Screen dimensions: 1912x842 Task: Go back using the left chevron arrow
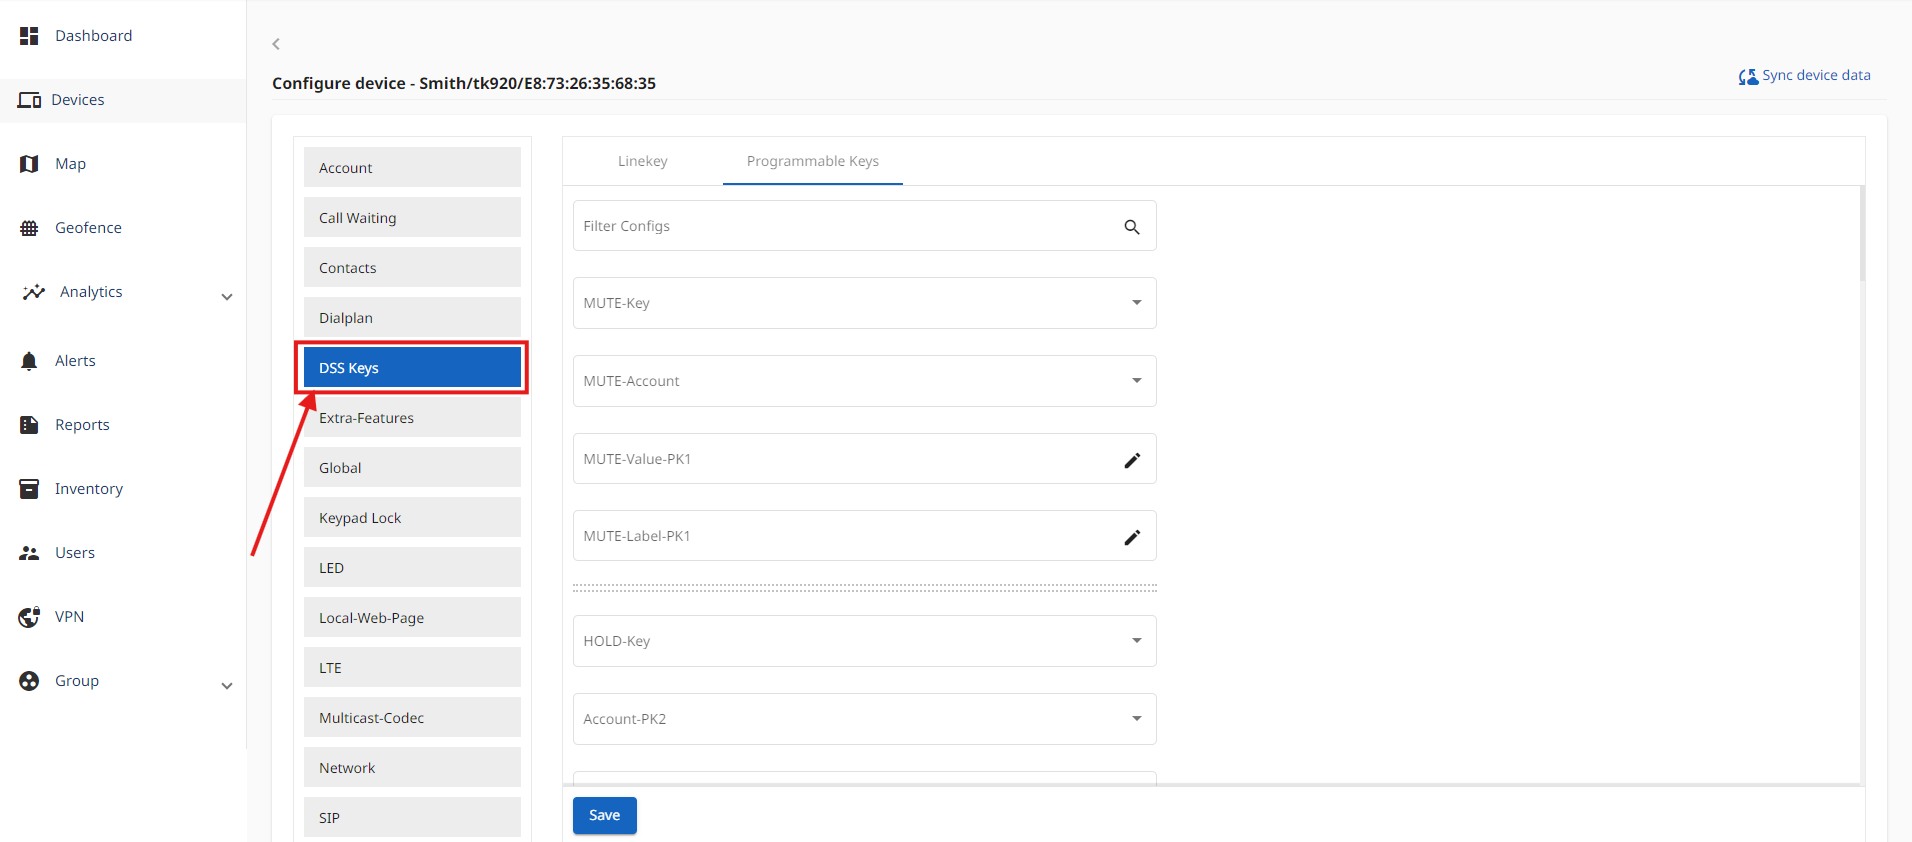[276, 44]
